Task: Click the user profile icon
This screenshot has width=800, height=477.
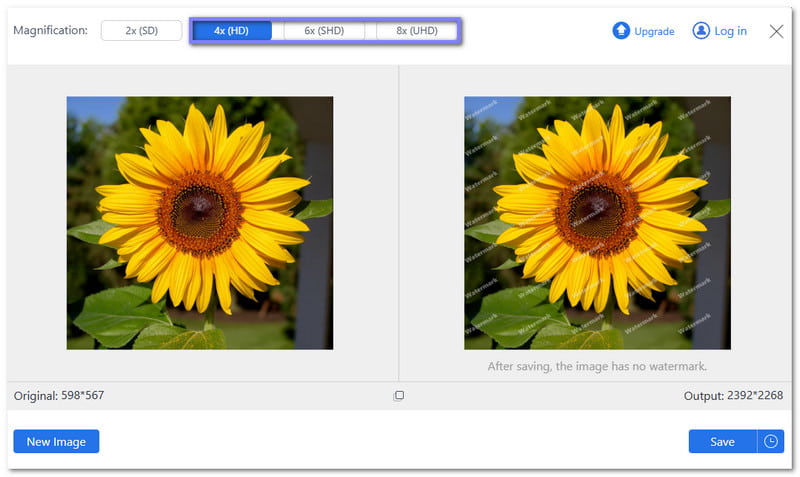Action: [x=701, y=31]
